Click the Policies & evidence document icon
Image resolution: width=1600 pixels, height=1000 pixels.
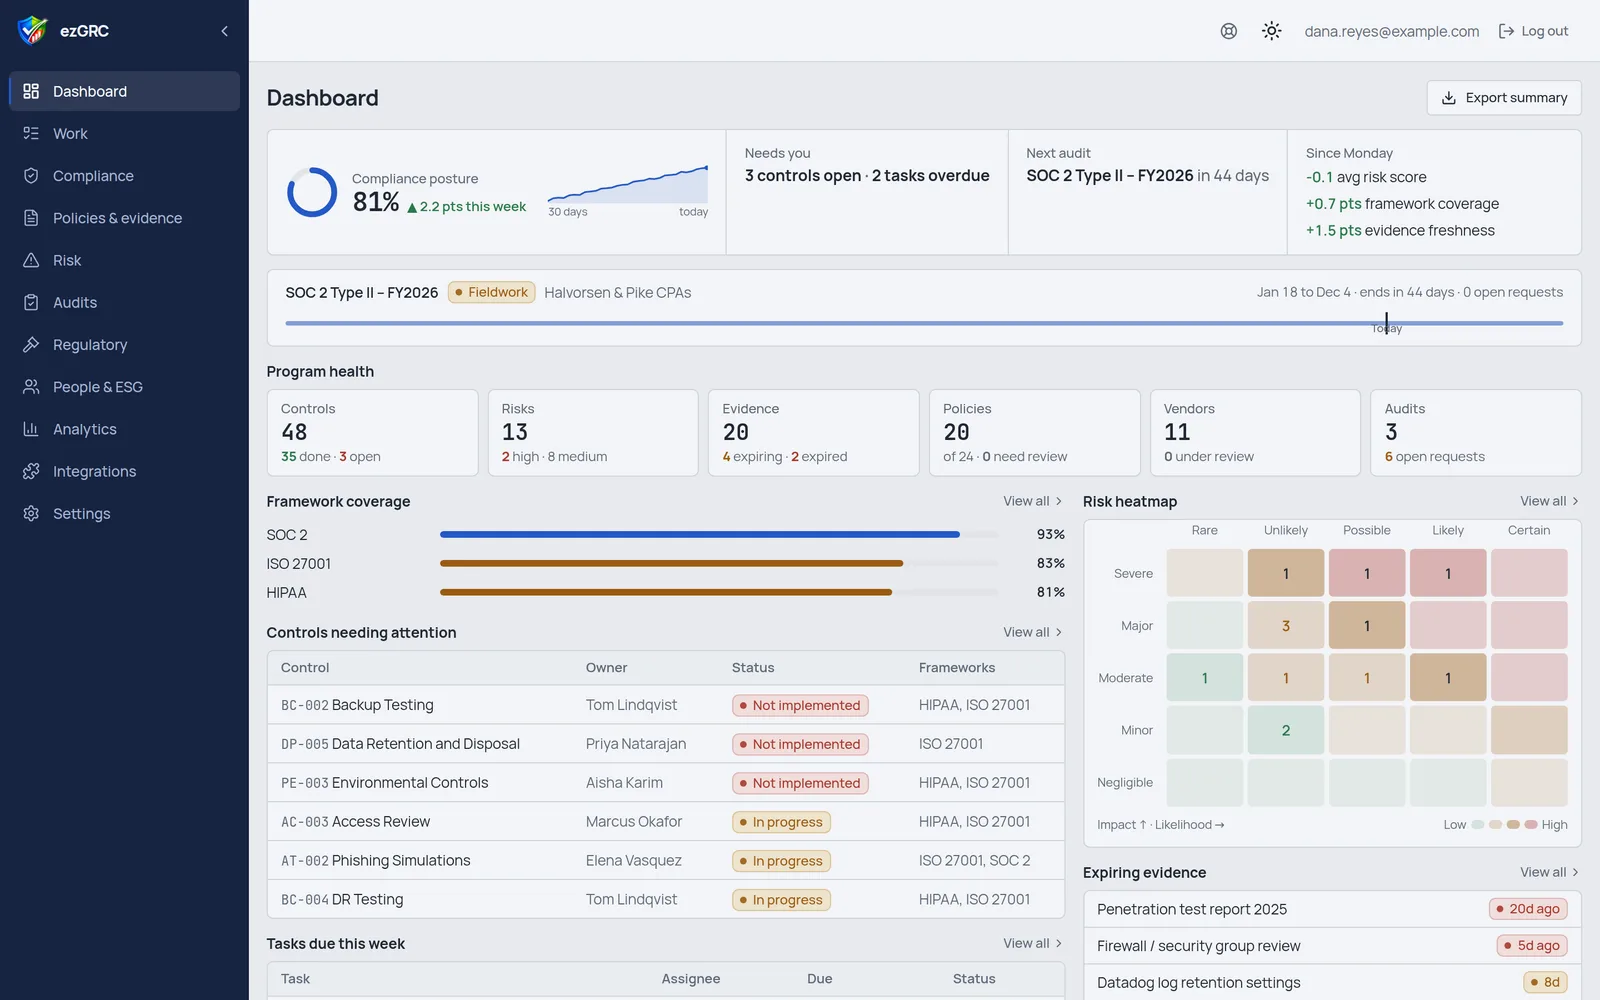[x=31, y=218]
